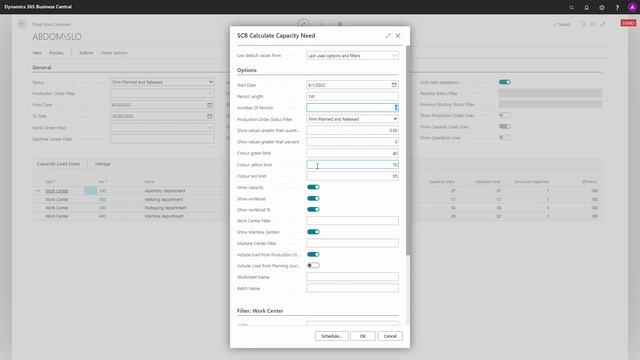Click the collapse arrows icon on the background page
This screenshot has width=640, height=360.
tap(603, 24)
